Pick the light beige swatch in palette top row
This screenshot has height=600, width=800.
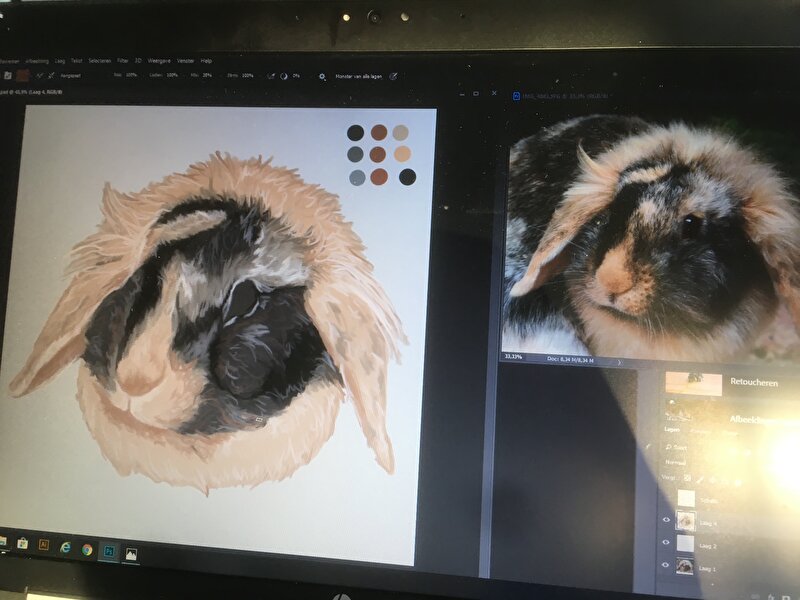pos(401,133)
